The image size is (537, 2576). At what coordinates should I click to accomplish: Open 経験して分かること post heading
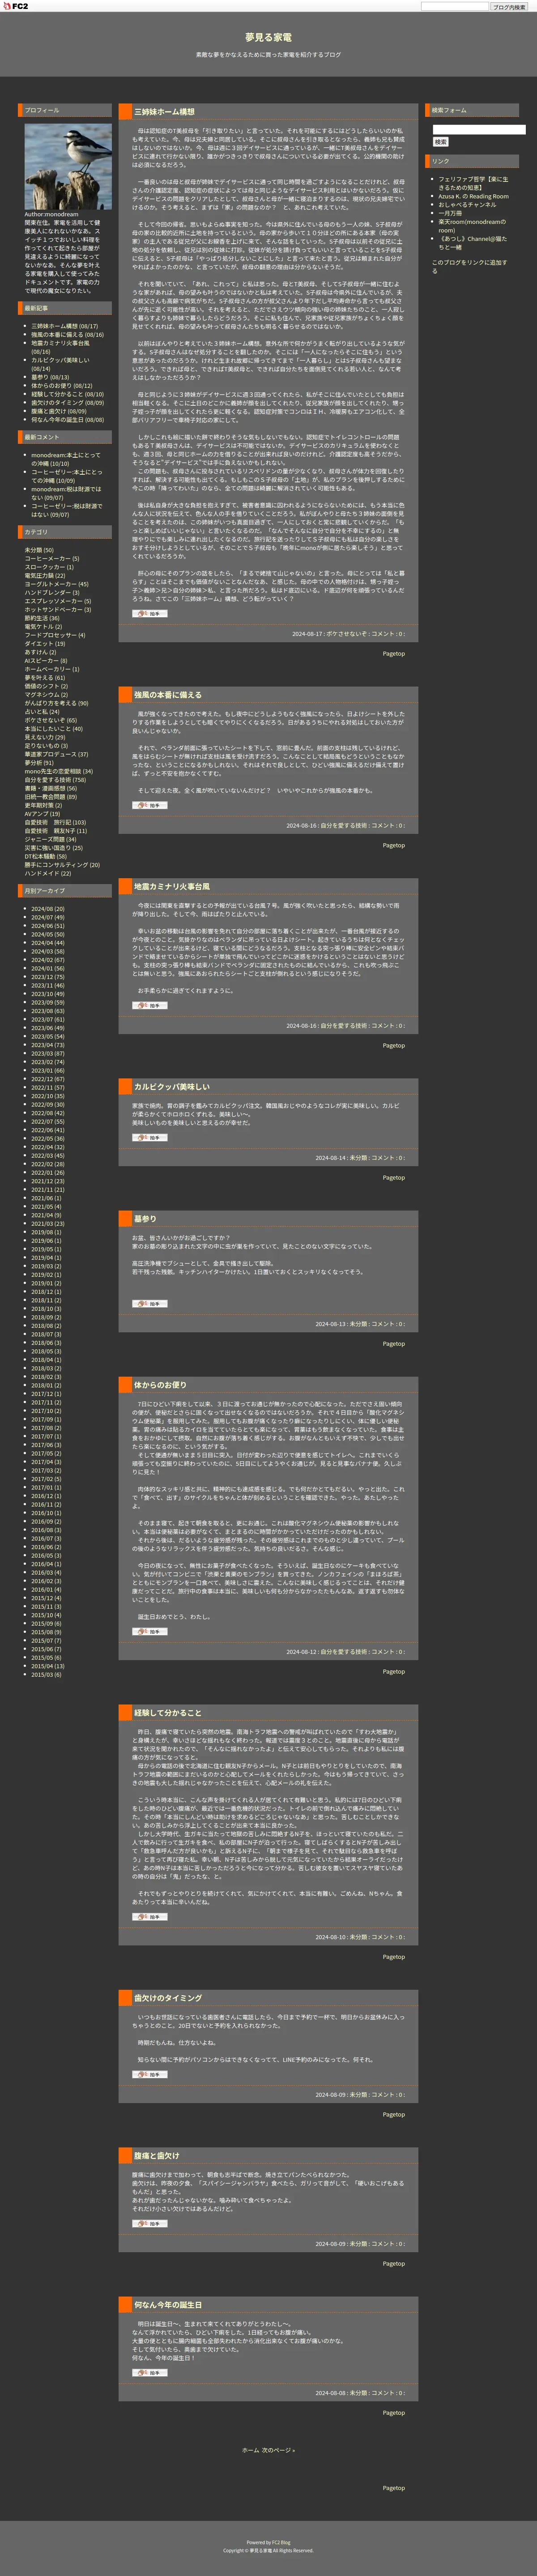168,1712
